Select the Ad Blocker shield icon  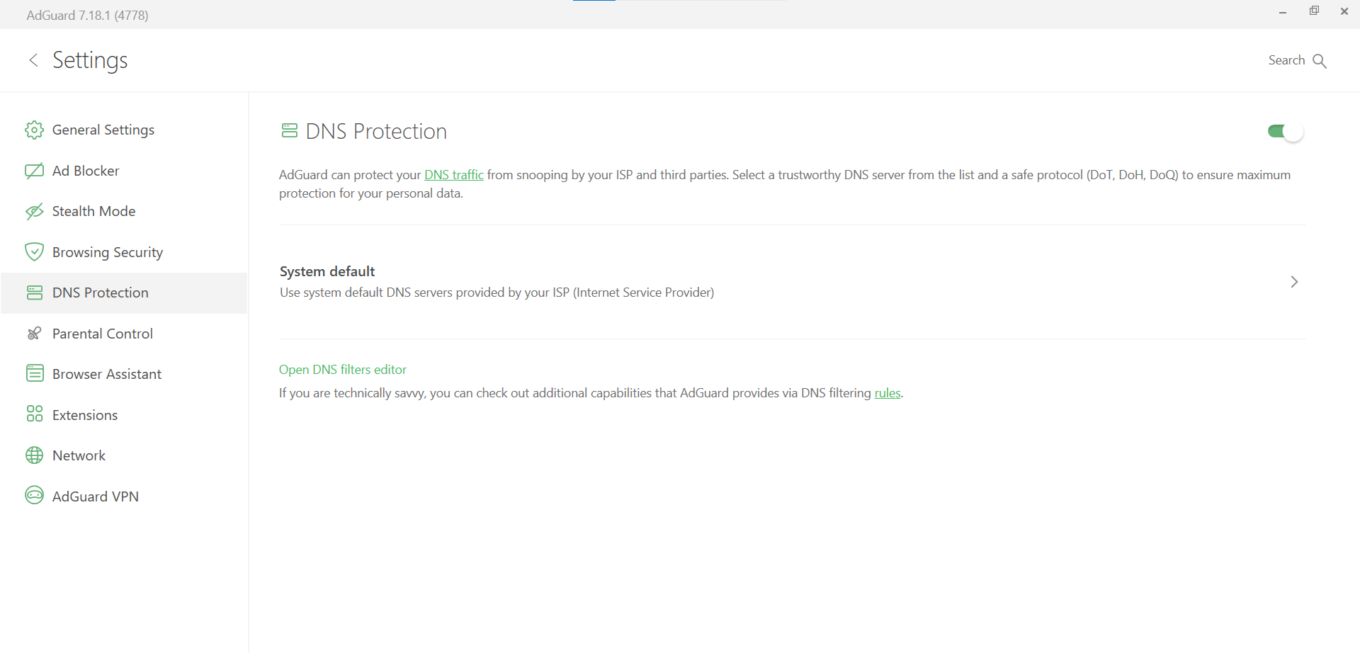(33, 170)
